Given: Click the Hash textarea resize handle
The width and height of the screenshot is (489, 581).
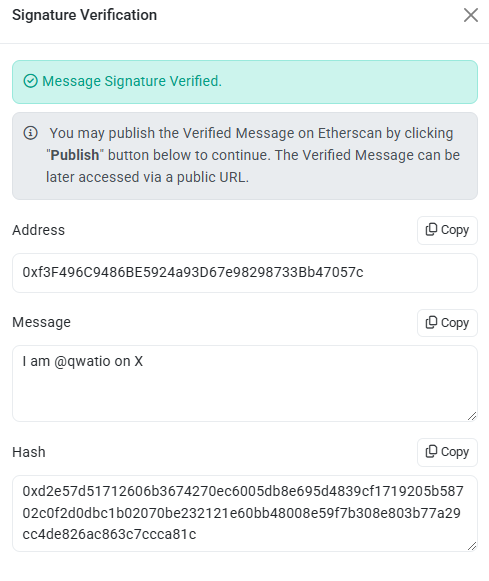Looking at the screenshot, I should click(472, 546).
